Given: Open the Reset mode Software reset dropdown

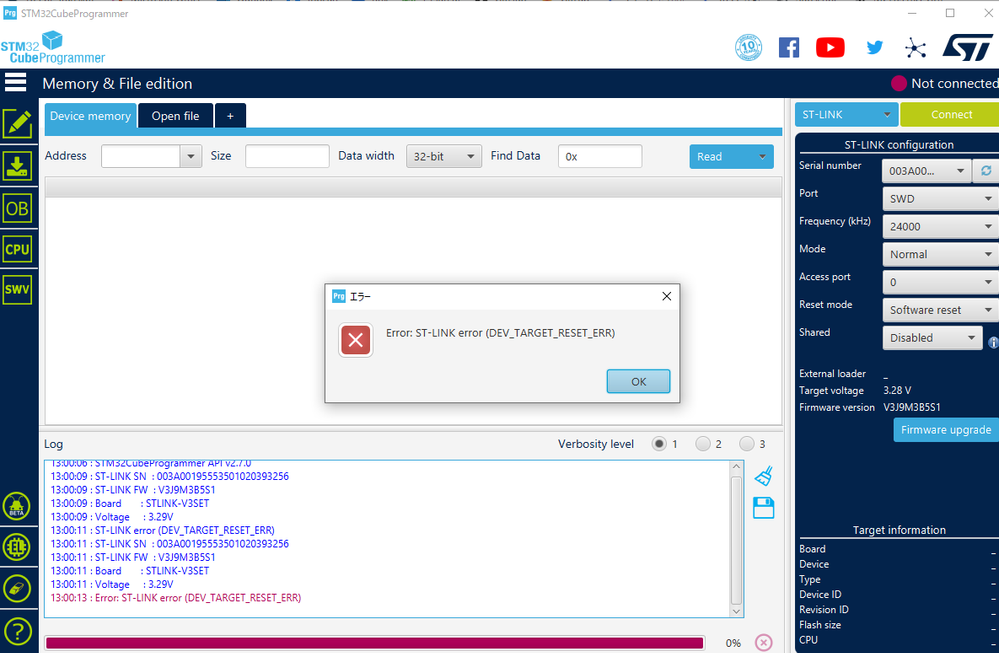Looking at the screenshot, I should click(940, 310).
